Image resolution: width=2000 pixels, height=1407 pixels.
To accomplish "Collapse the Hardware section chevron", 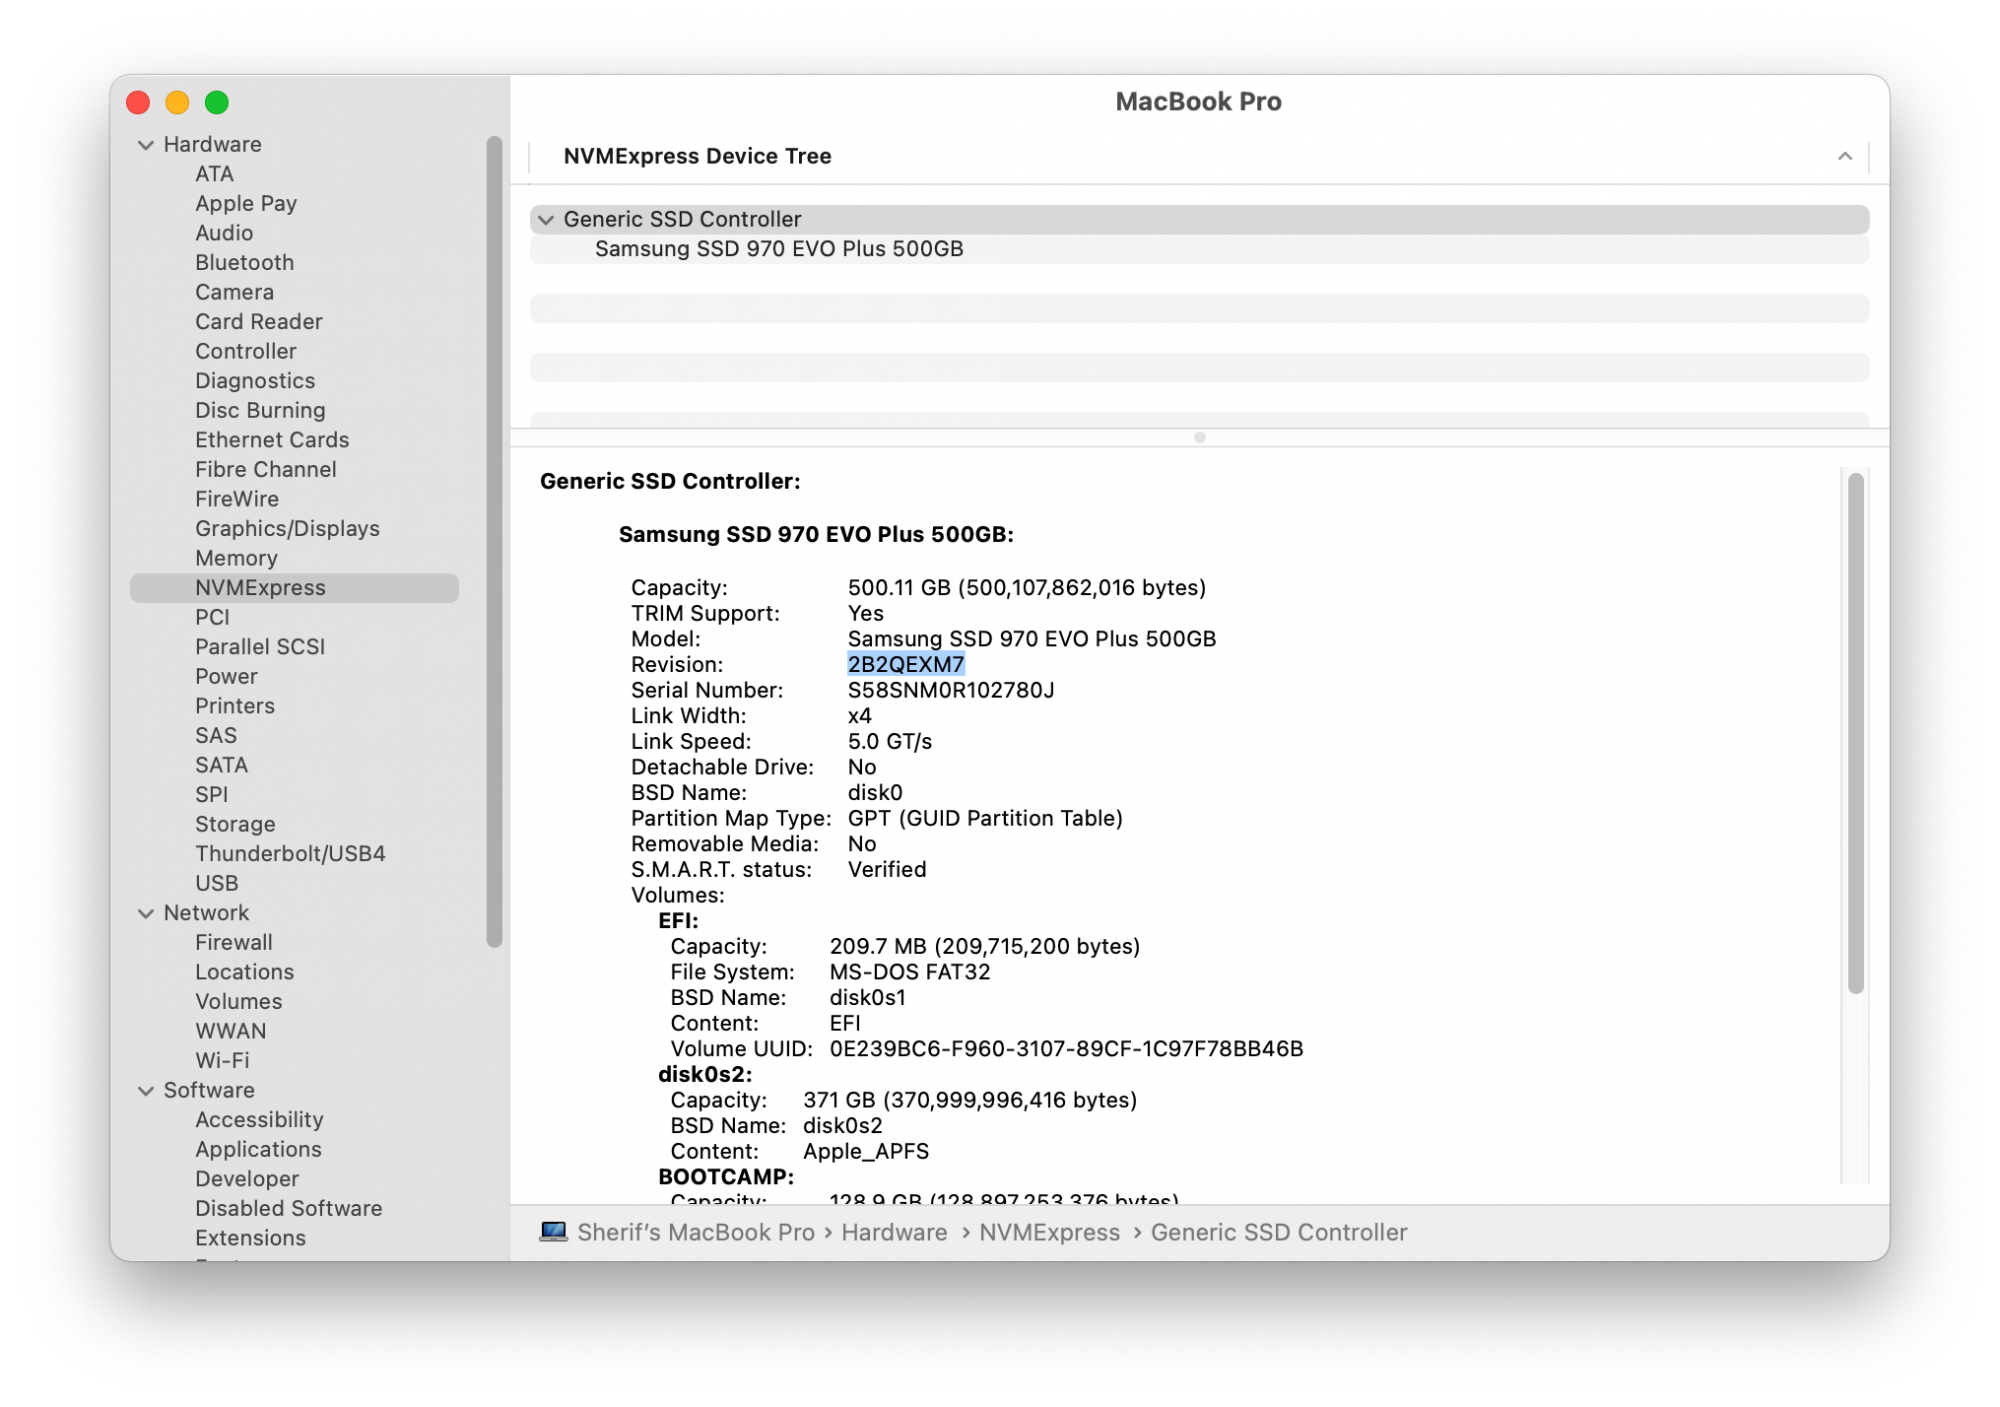I will click(x=146, y=145).
